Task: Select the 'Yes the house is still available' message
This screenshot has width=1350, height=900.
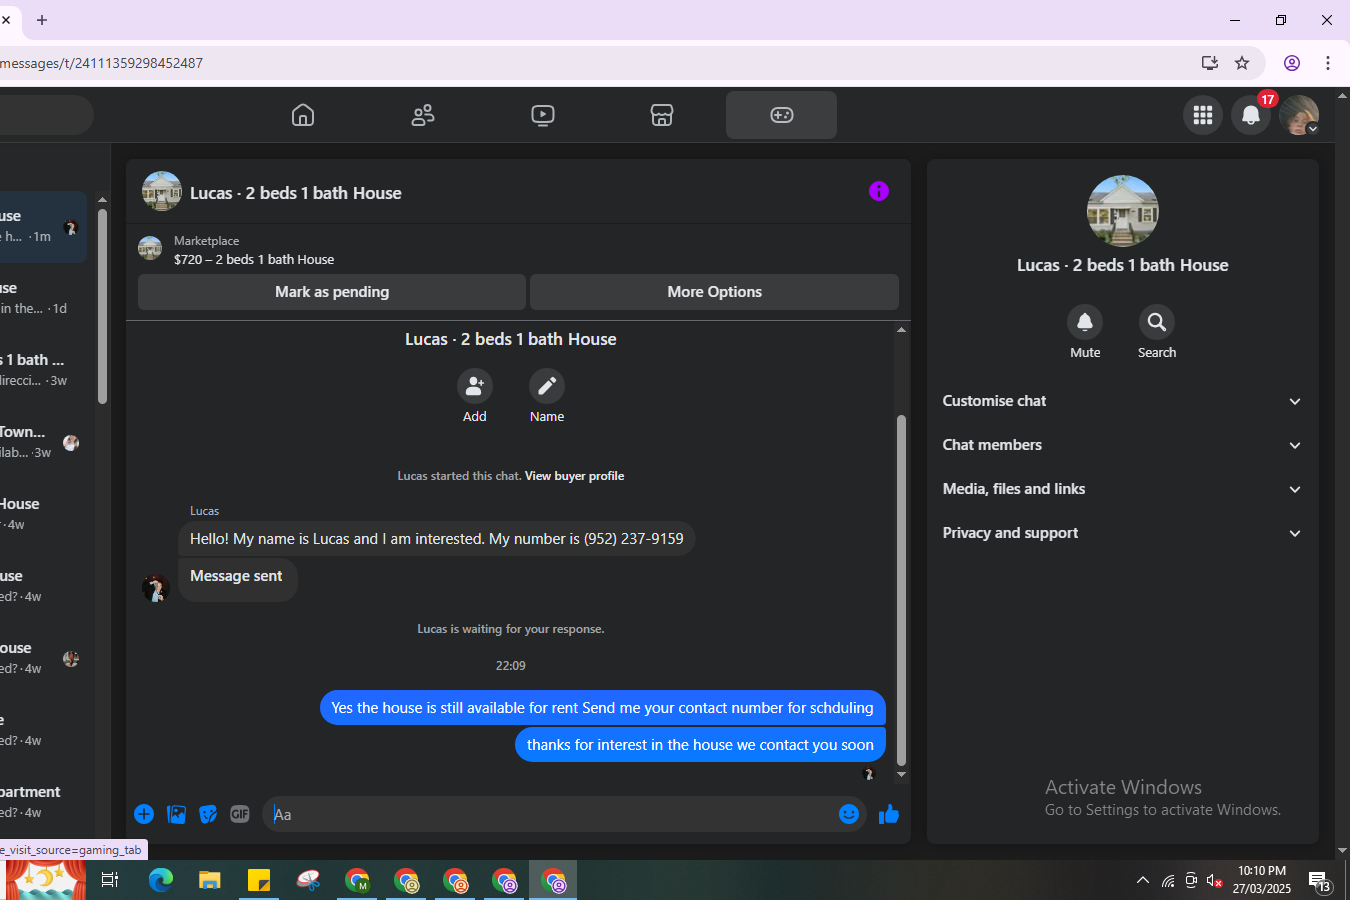Action: click(x=602, y=708)
